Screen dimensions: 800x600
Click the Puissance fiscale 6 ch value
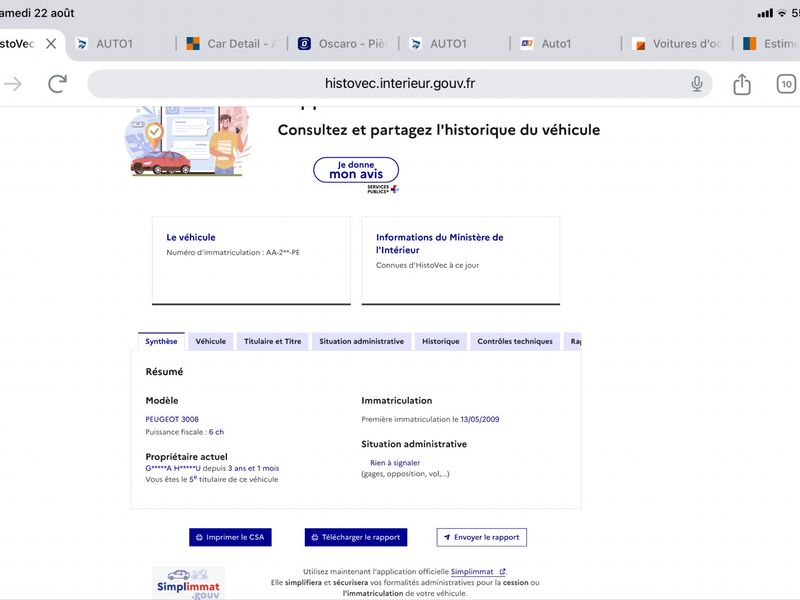point(216,432)
